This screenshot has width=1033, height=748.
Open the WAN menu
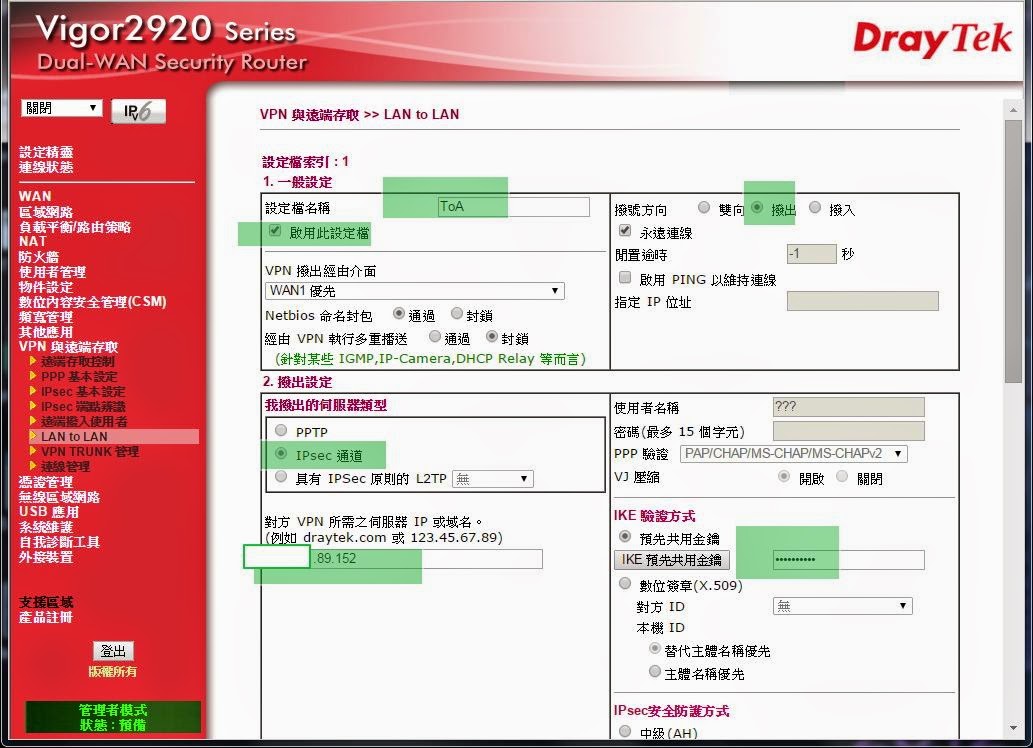coord(35,196)
